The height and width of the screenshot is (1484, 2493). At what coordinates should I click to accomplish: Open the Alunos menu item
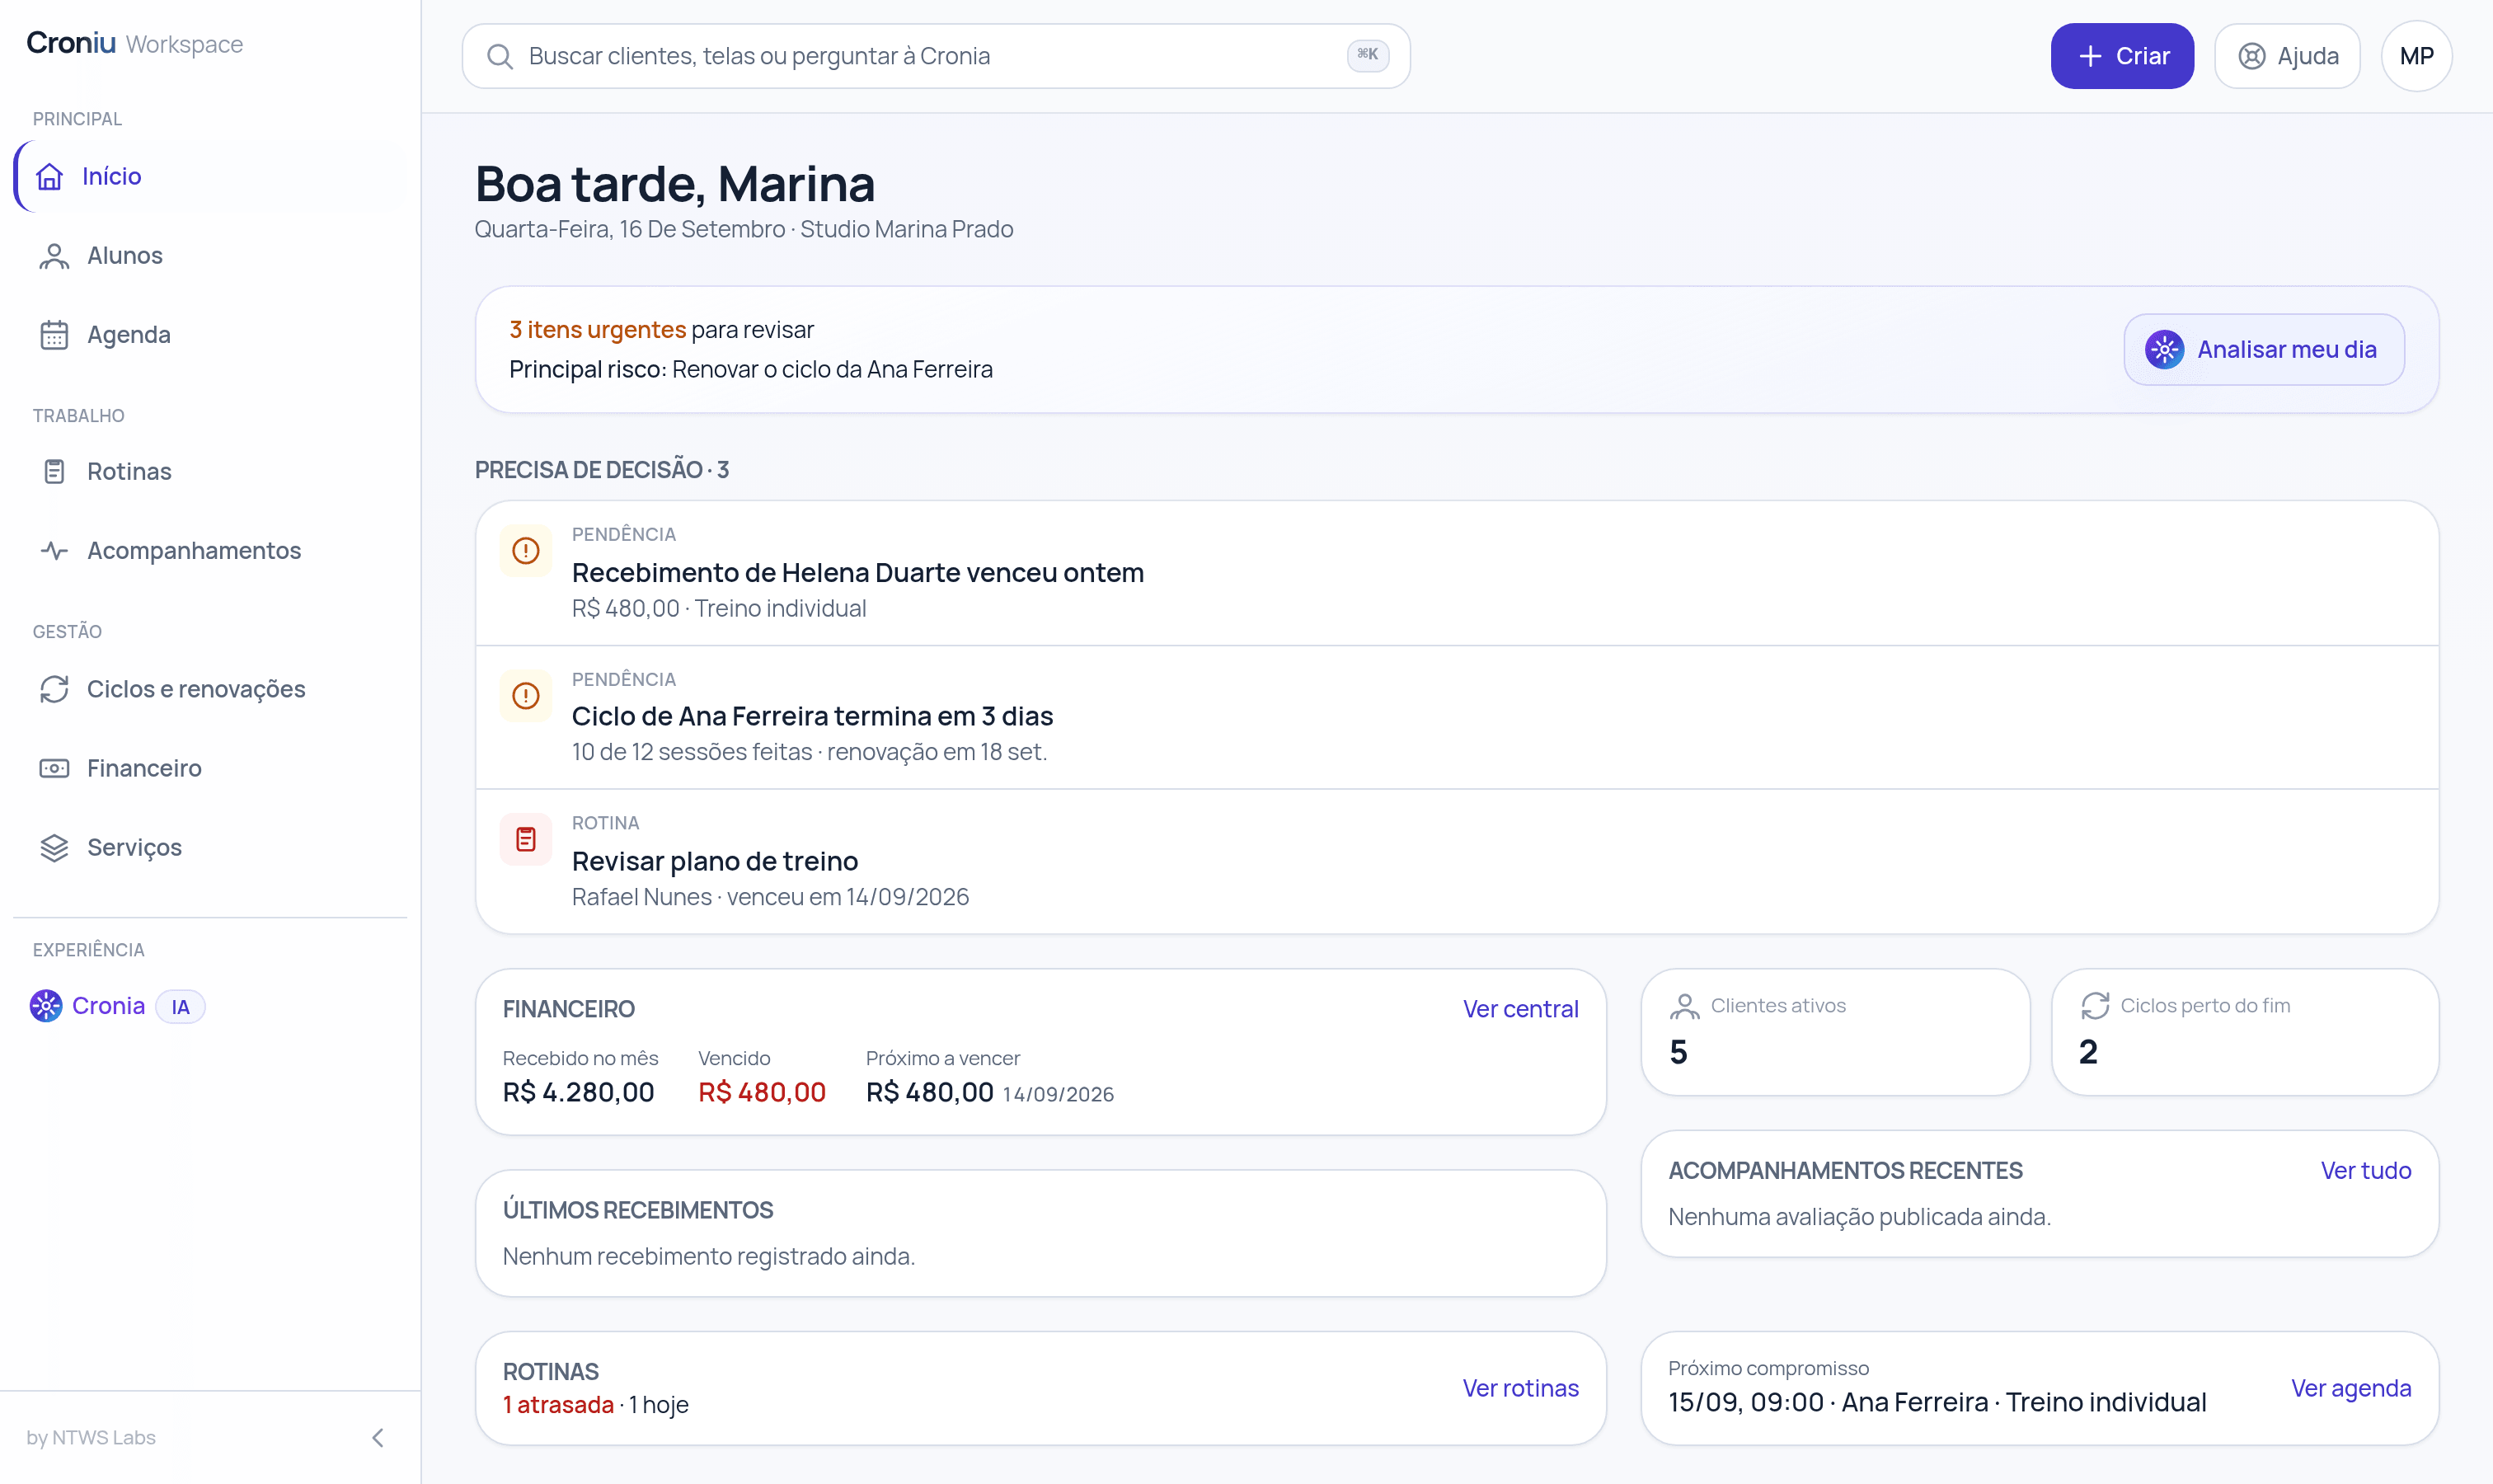click(210, 256)
